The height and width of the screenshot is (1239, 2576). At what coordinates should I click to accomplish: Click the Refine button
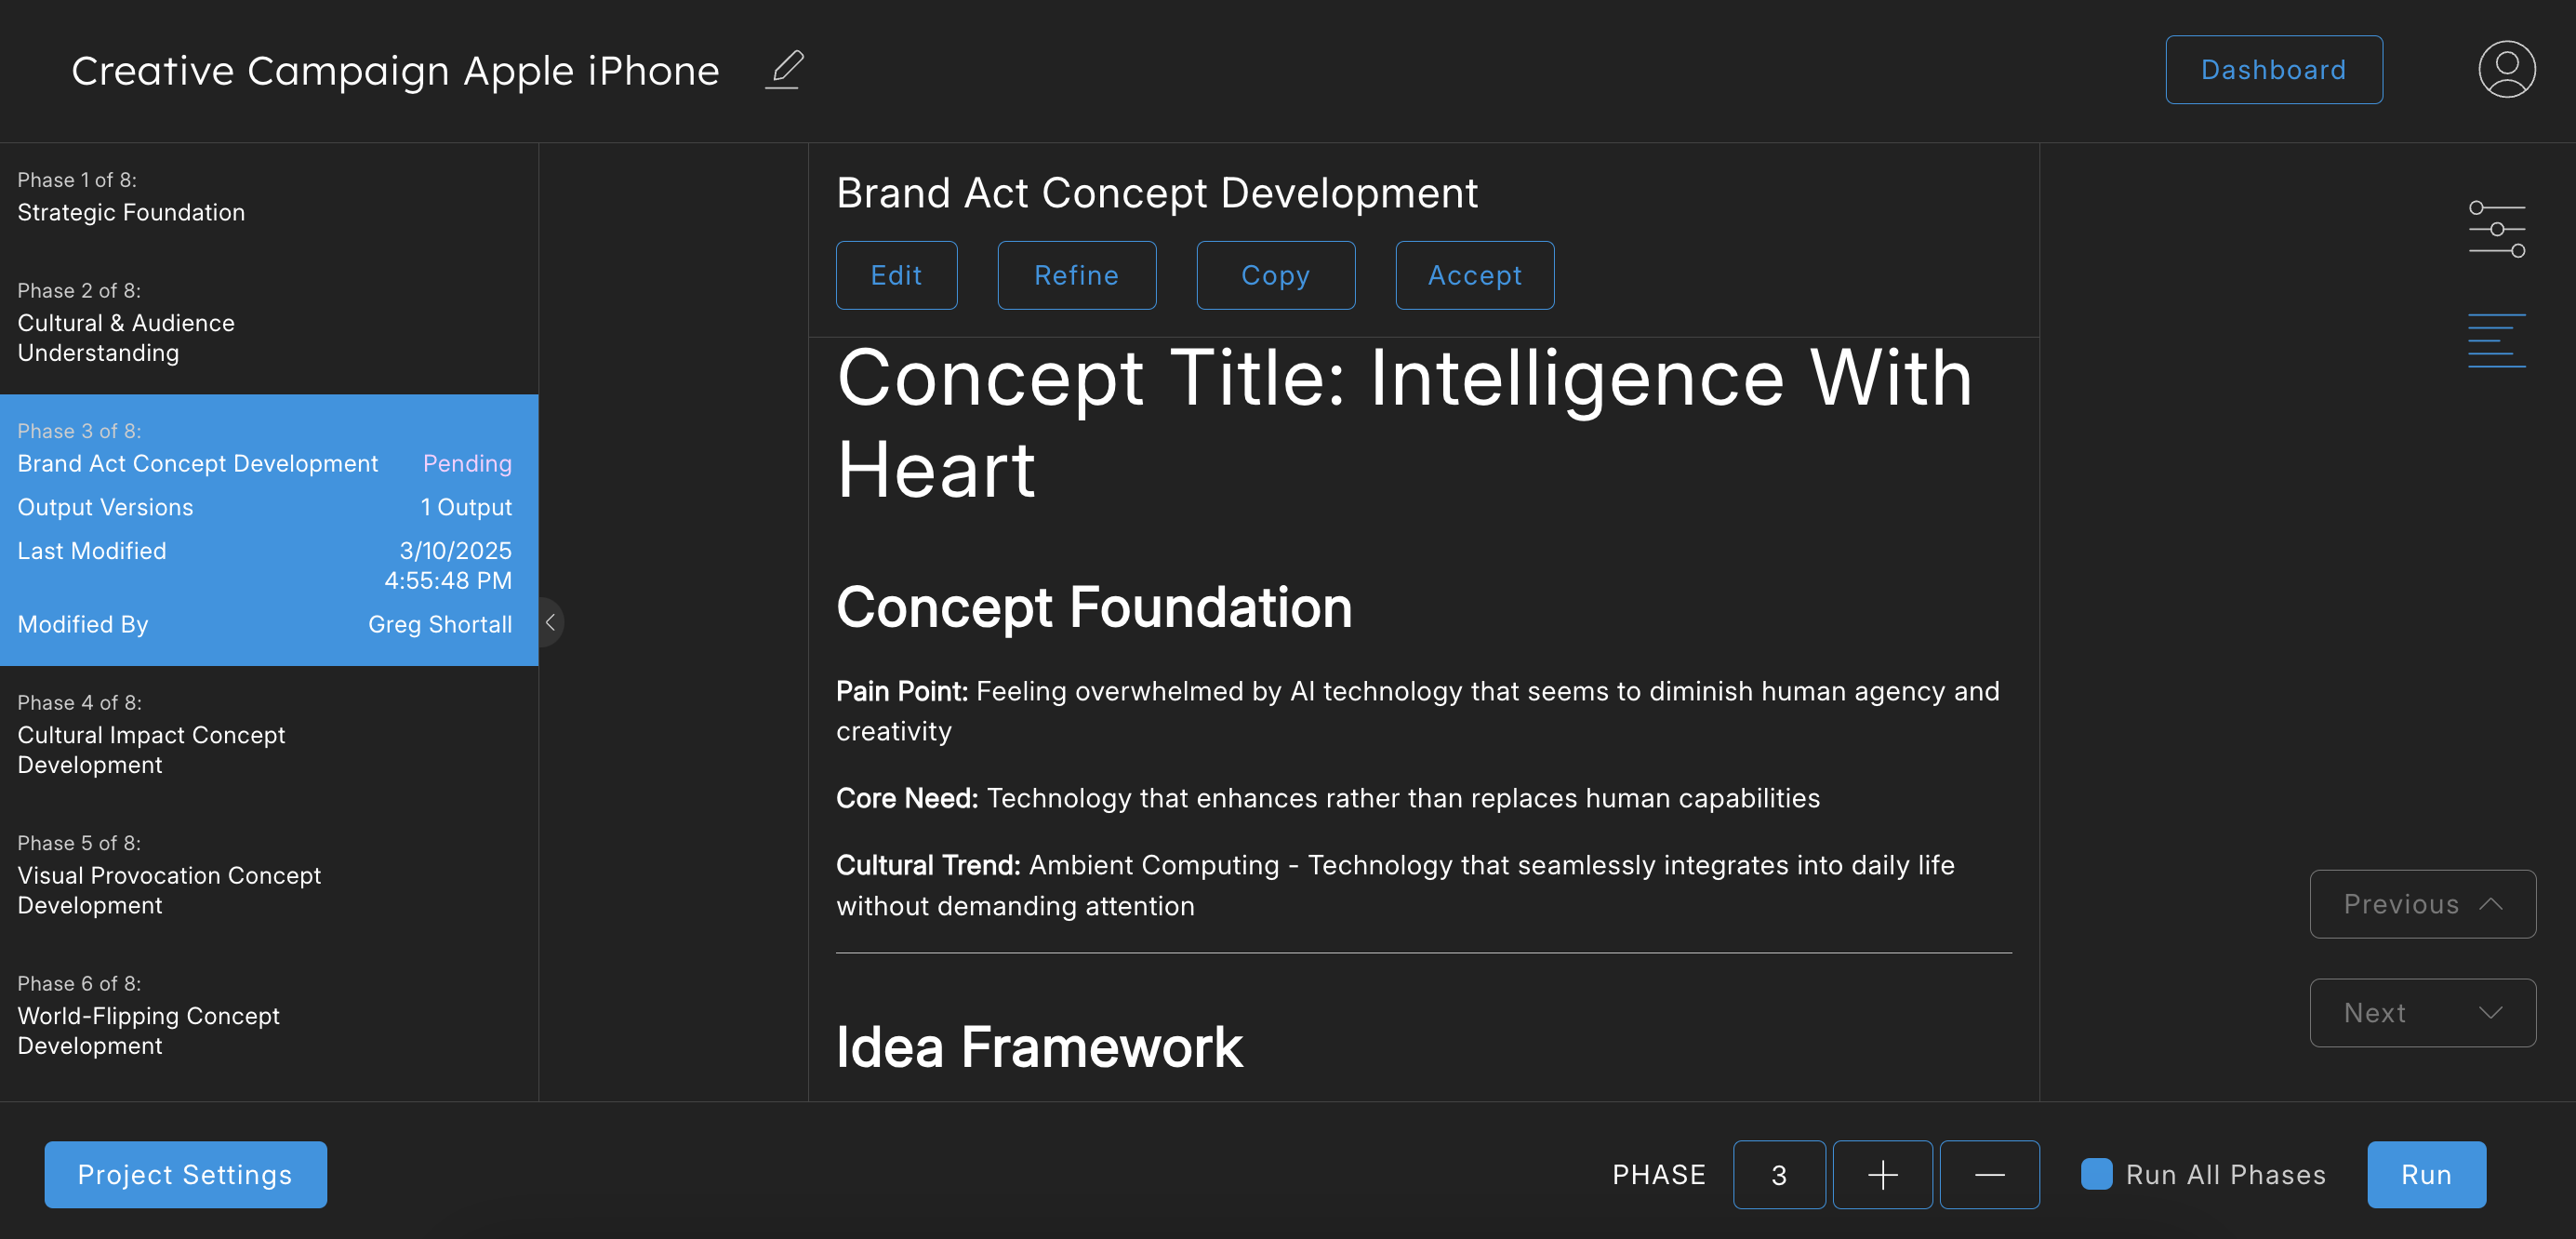(1076, 275)
